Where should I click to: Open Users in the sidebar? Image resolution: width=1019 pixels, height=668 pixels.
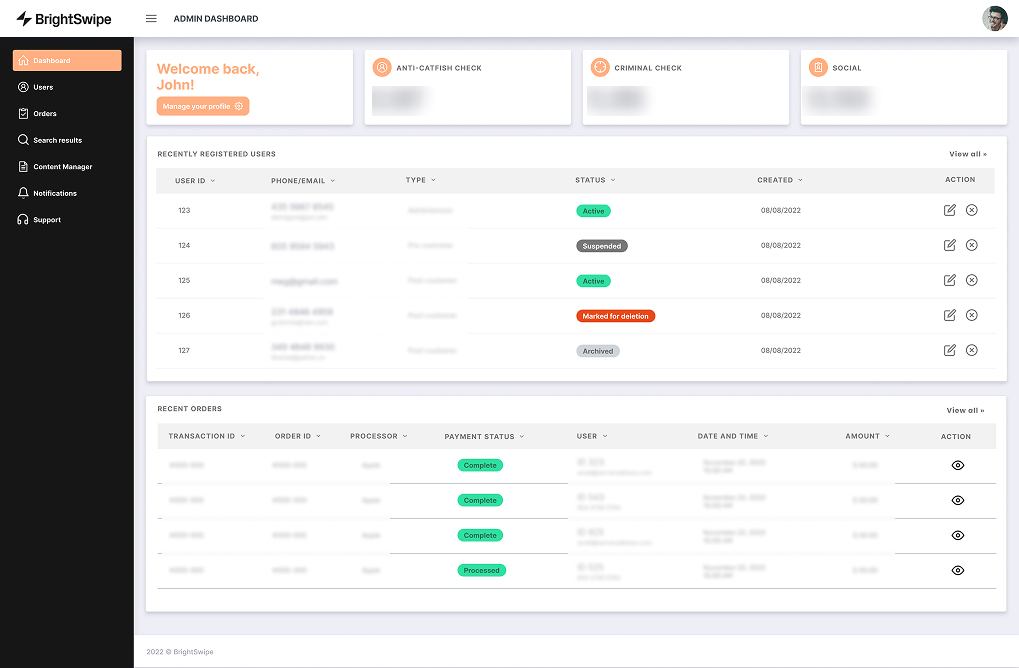[43, 87]
